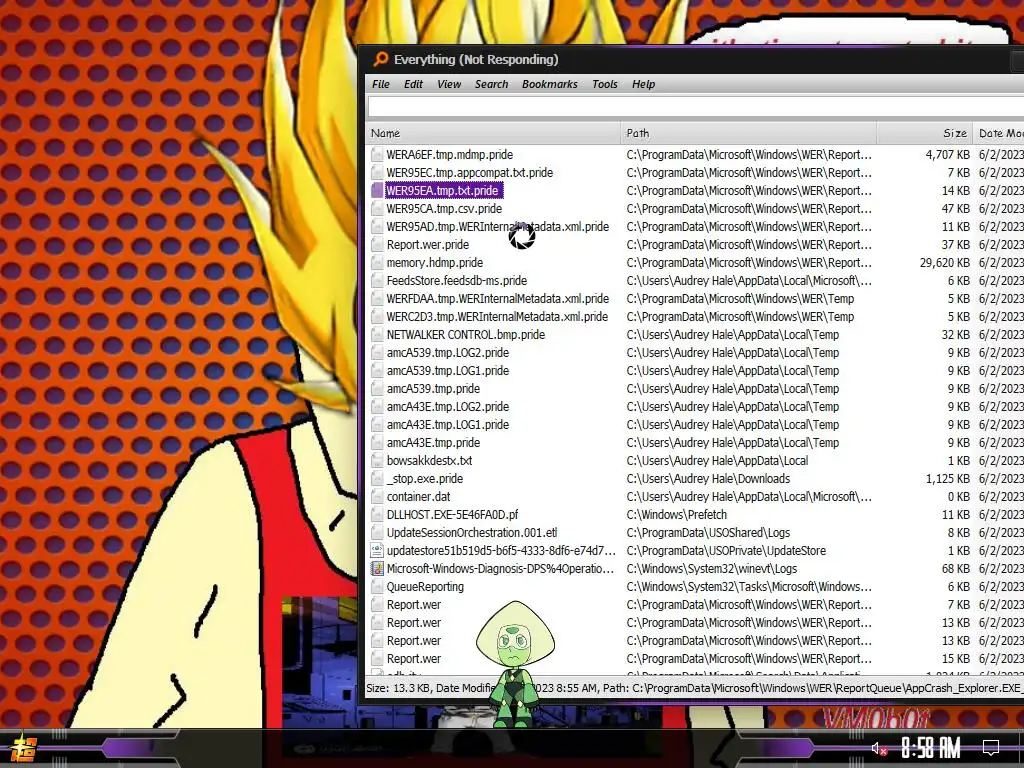The height and width of the screenshot is (768, 1024).
Task: Click file icon beside _stop.exe.pride
Action: coord(377,479)
